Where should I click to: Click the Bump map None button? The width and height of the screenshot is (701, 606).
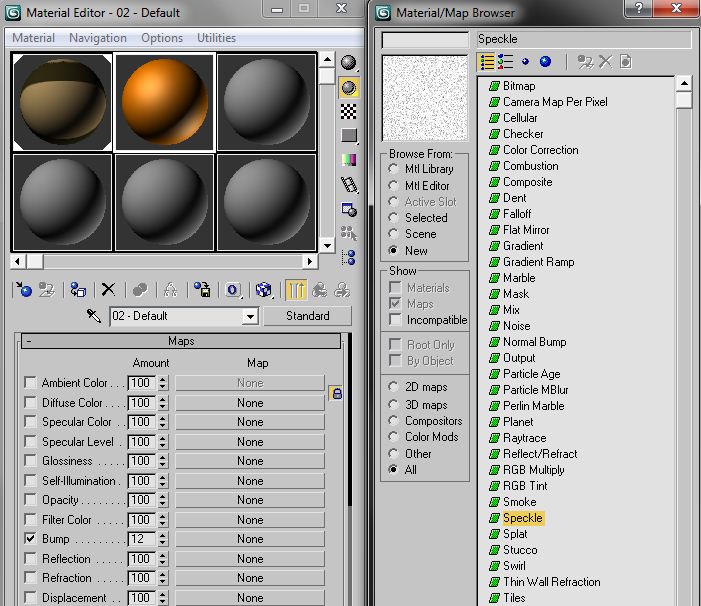pos(250,539)
